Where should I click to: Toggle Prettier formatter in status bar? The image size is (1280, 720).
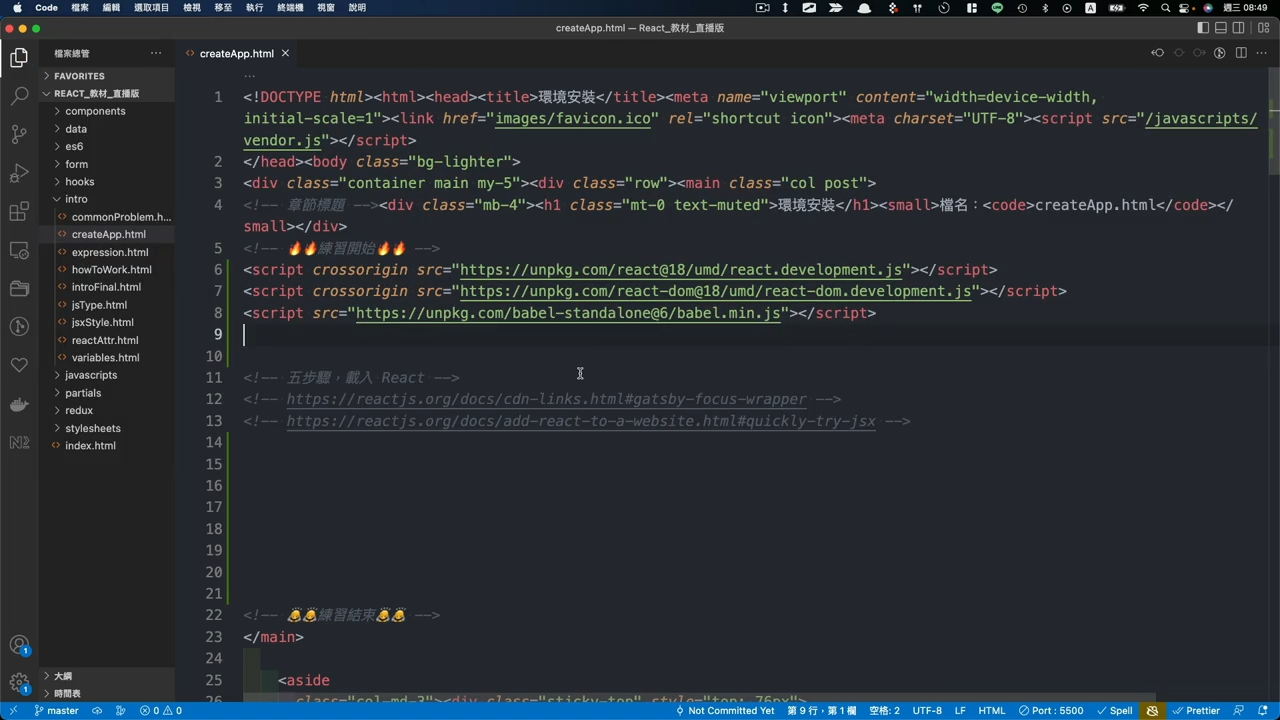coord(1196,711)
